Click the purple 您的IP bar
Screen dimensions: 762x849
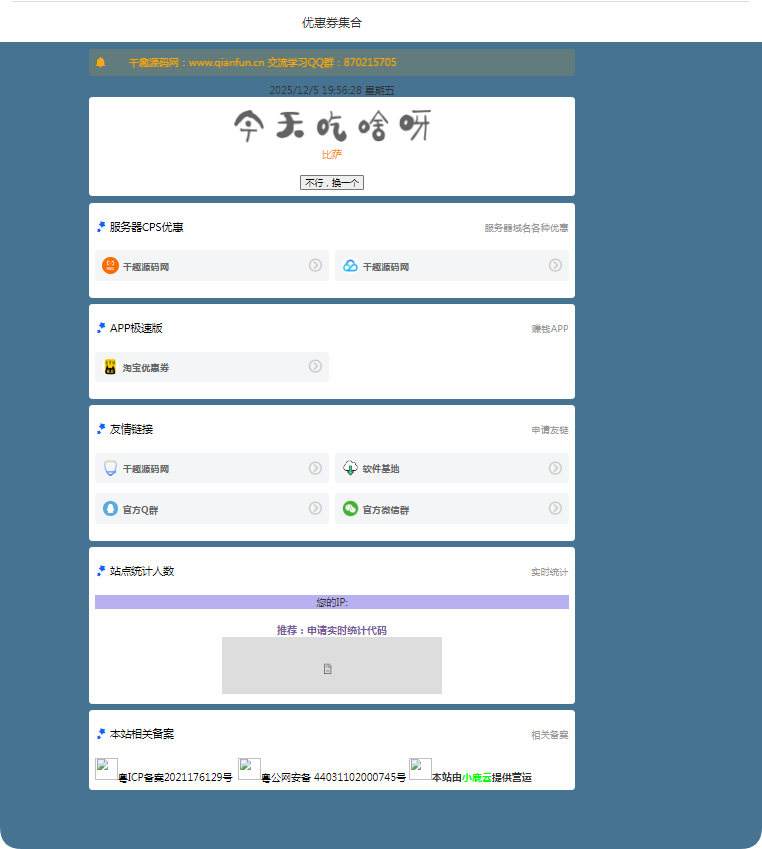pyautogui.click(x=332, y=602)
